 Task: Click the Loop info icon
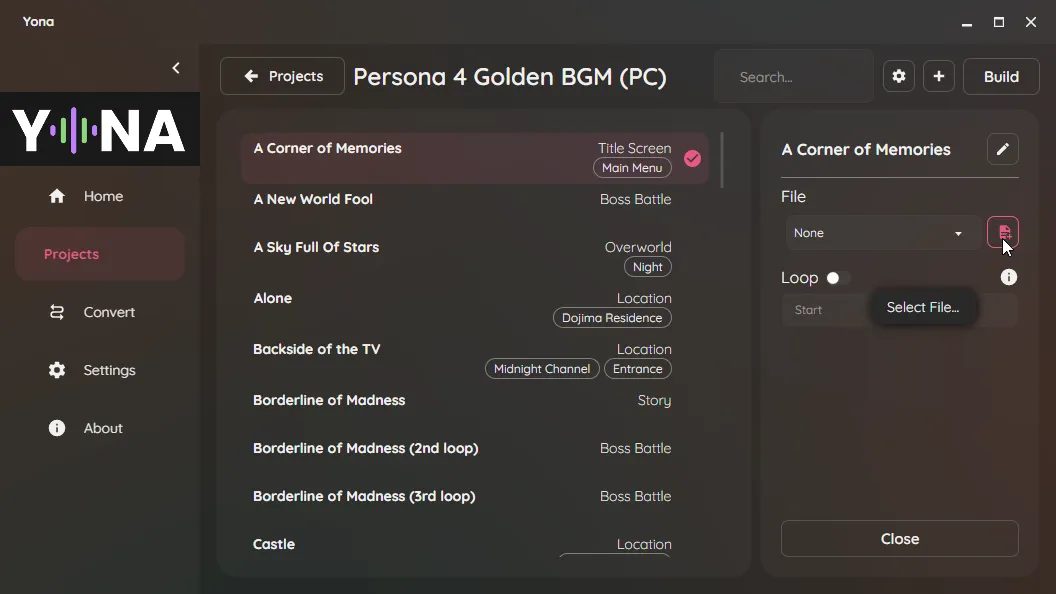click(1009, 277)
